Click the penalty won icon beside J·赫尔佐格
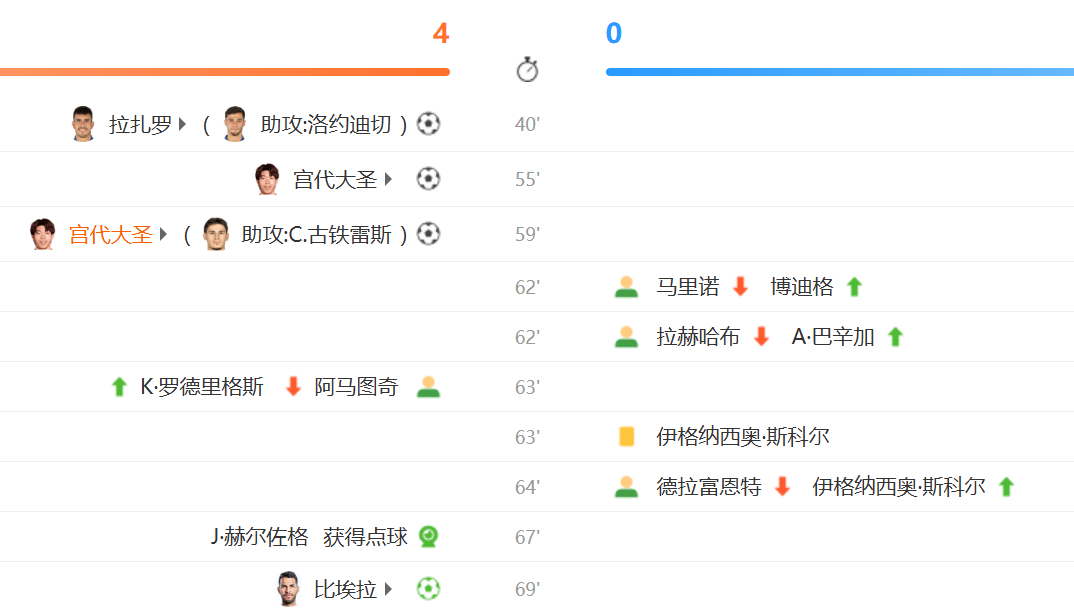Image resolution: width=1074 pixels, height=615 pixels. tap(428, 537)
